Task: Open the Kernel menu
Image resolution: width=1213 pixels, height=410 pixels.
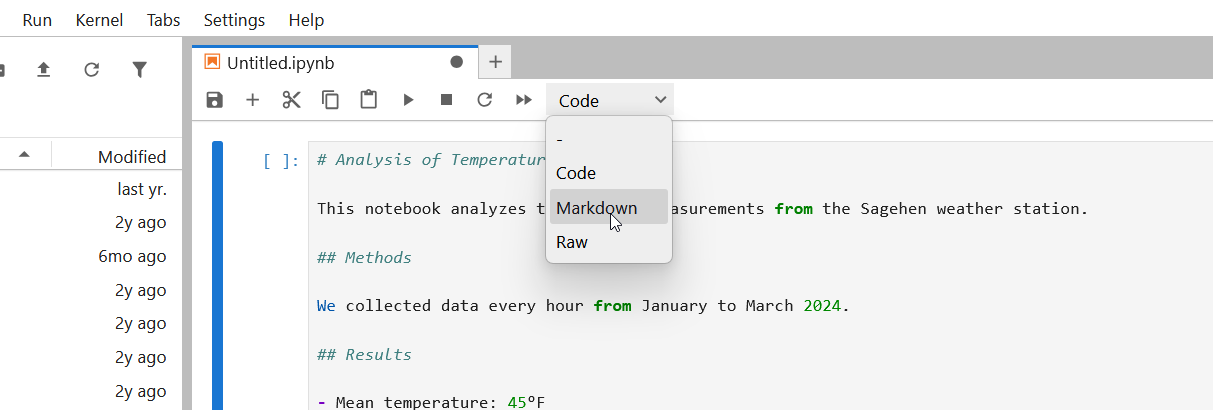Action: coord(99,20)
